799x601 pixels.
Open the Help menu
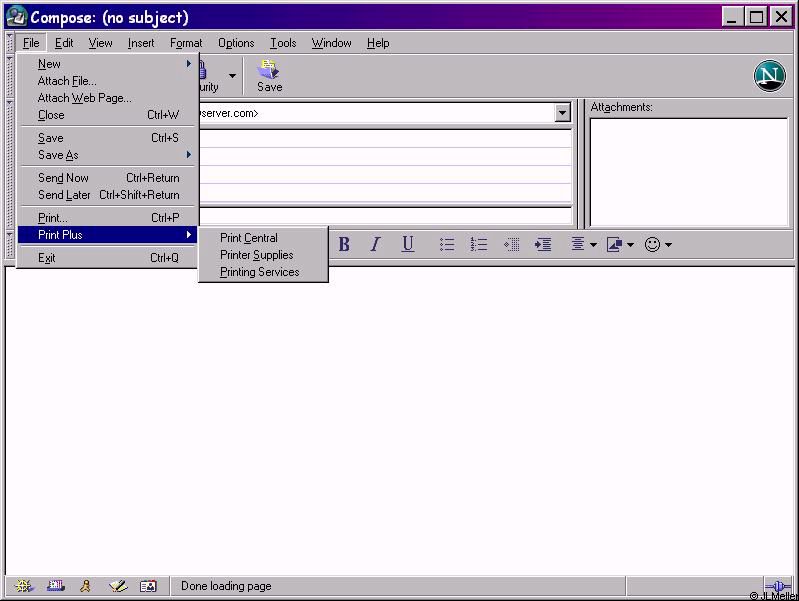[378, 43]
